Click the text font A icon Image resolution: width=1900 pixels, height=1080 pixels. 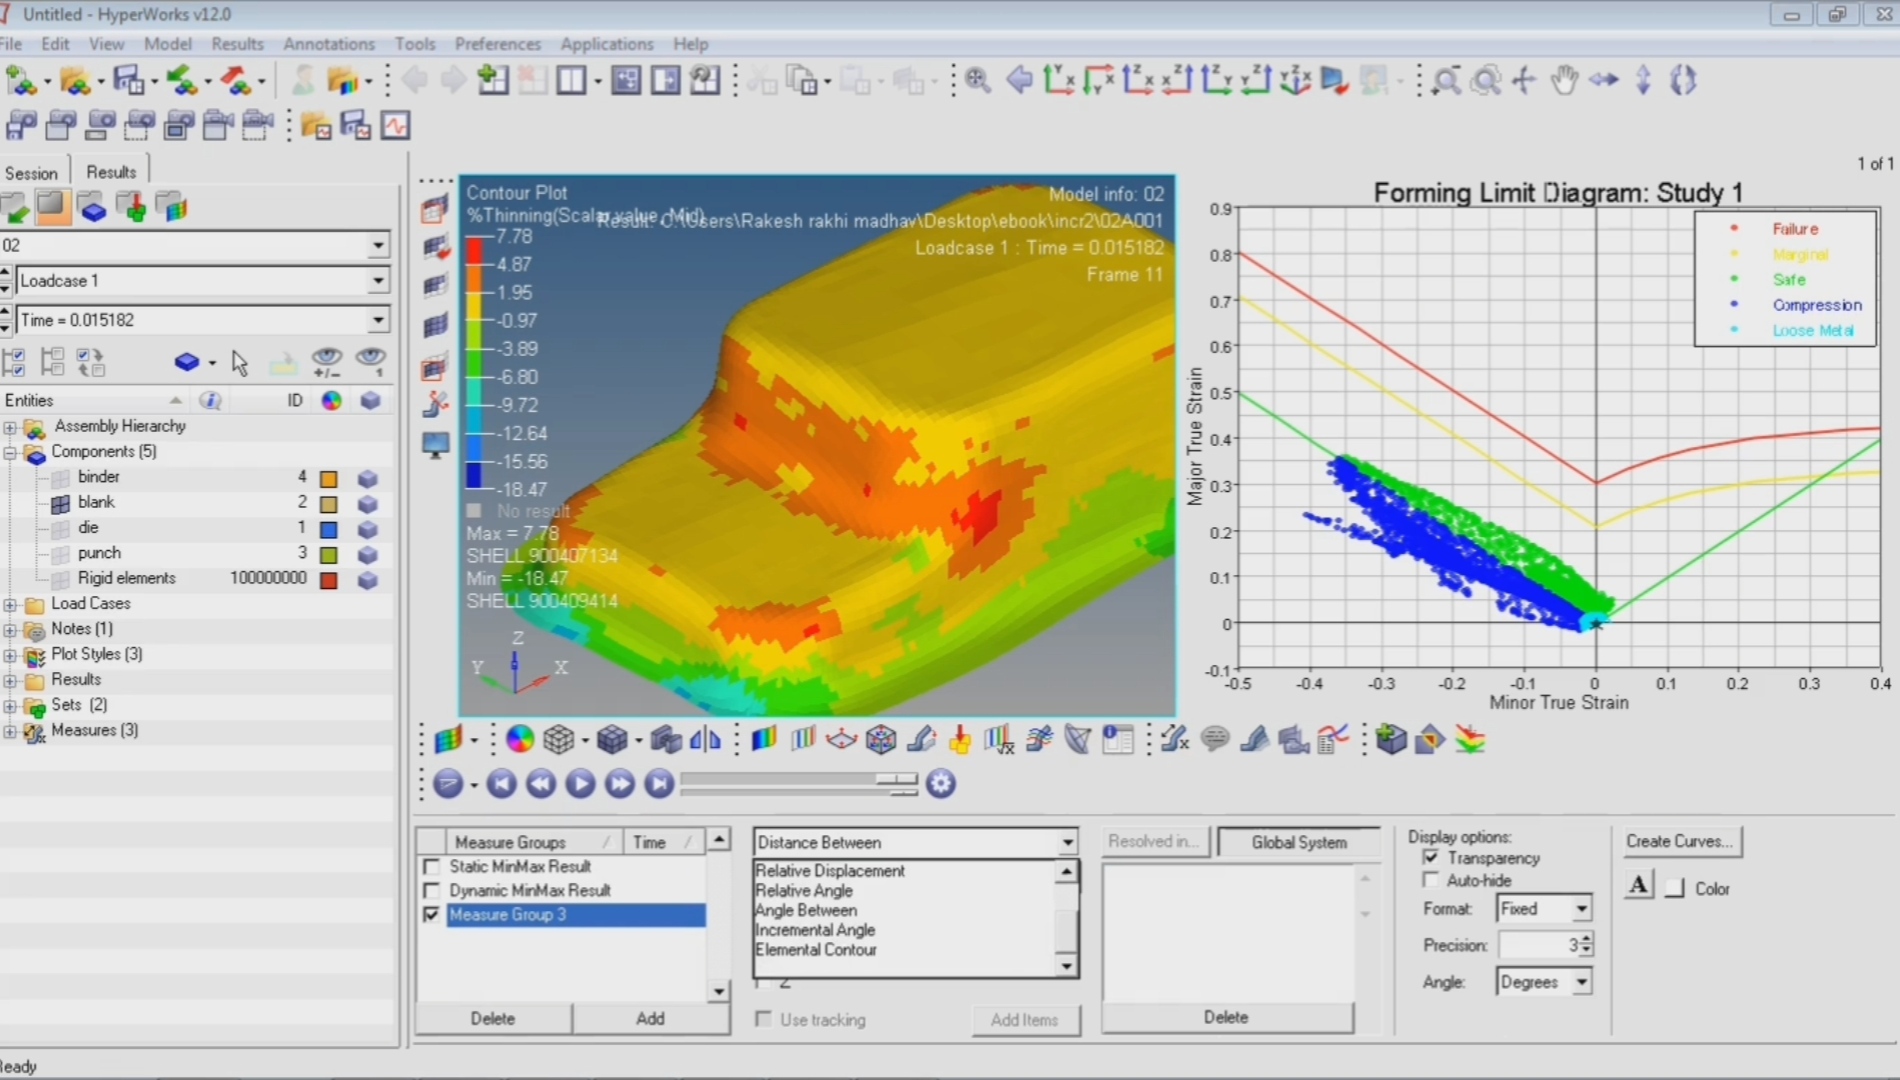[1638, 886]
